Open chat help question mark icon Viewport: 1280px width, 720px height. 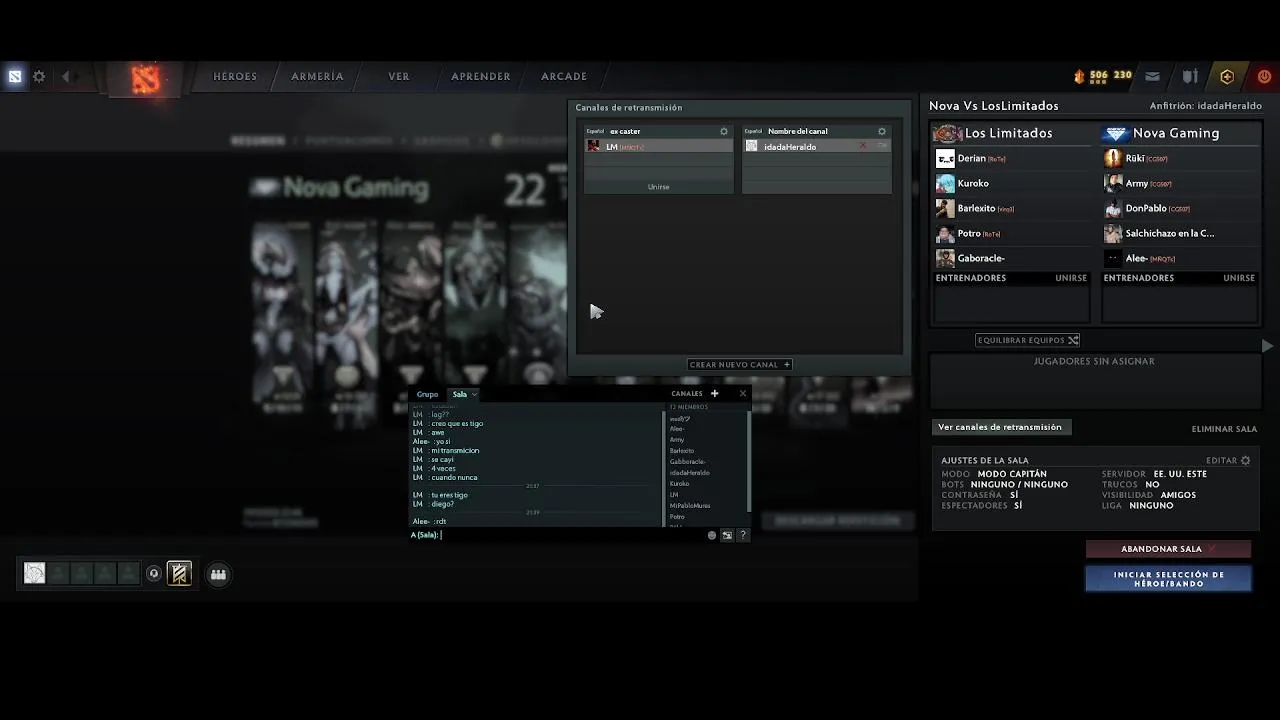[x=742, y=535]
